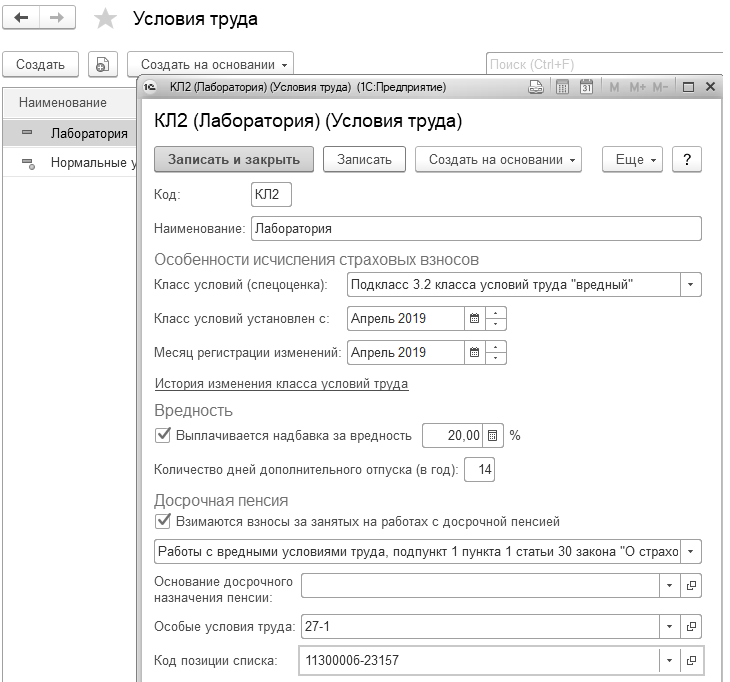
Task: Click Наименование column header
Action: pyautogui.click(x=70, y=102)
